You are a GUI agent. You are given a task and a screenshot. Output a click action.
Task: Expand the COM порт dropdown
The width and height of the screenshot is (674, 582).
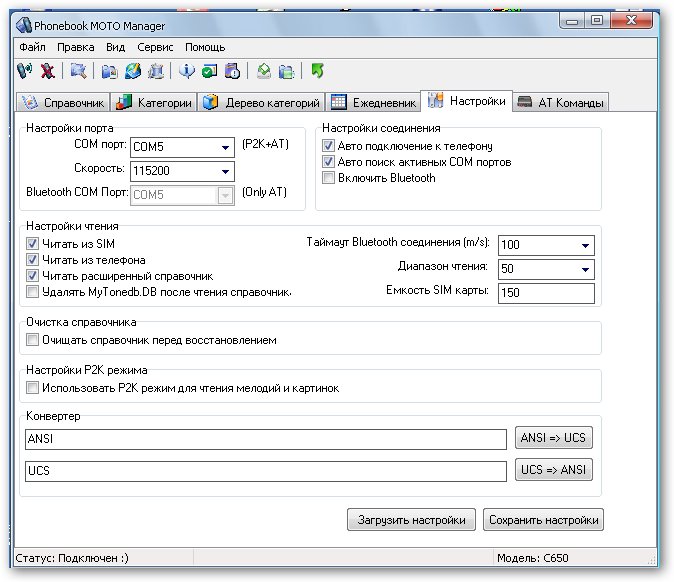[x=225, y=147]
